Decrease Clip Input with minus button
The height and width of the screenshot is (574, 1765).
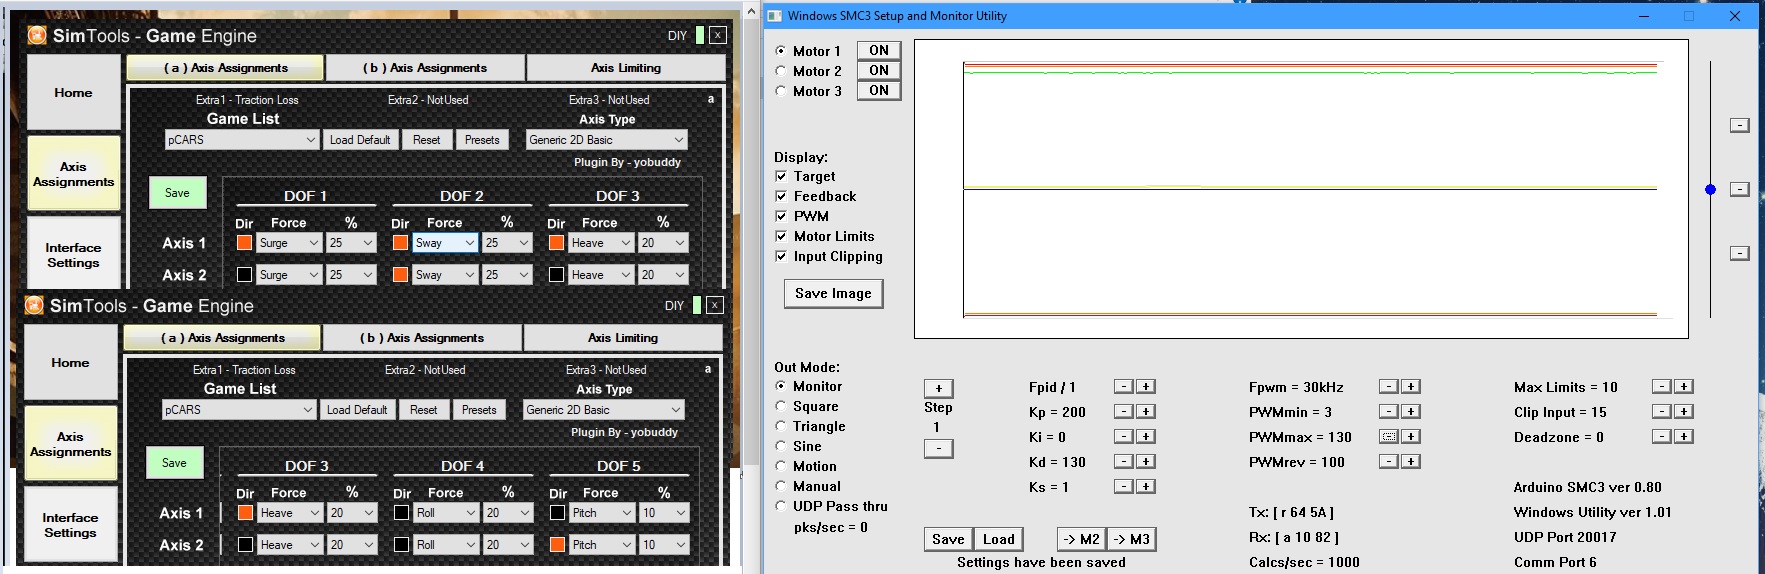point(1661,411)
